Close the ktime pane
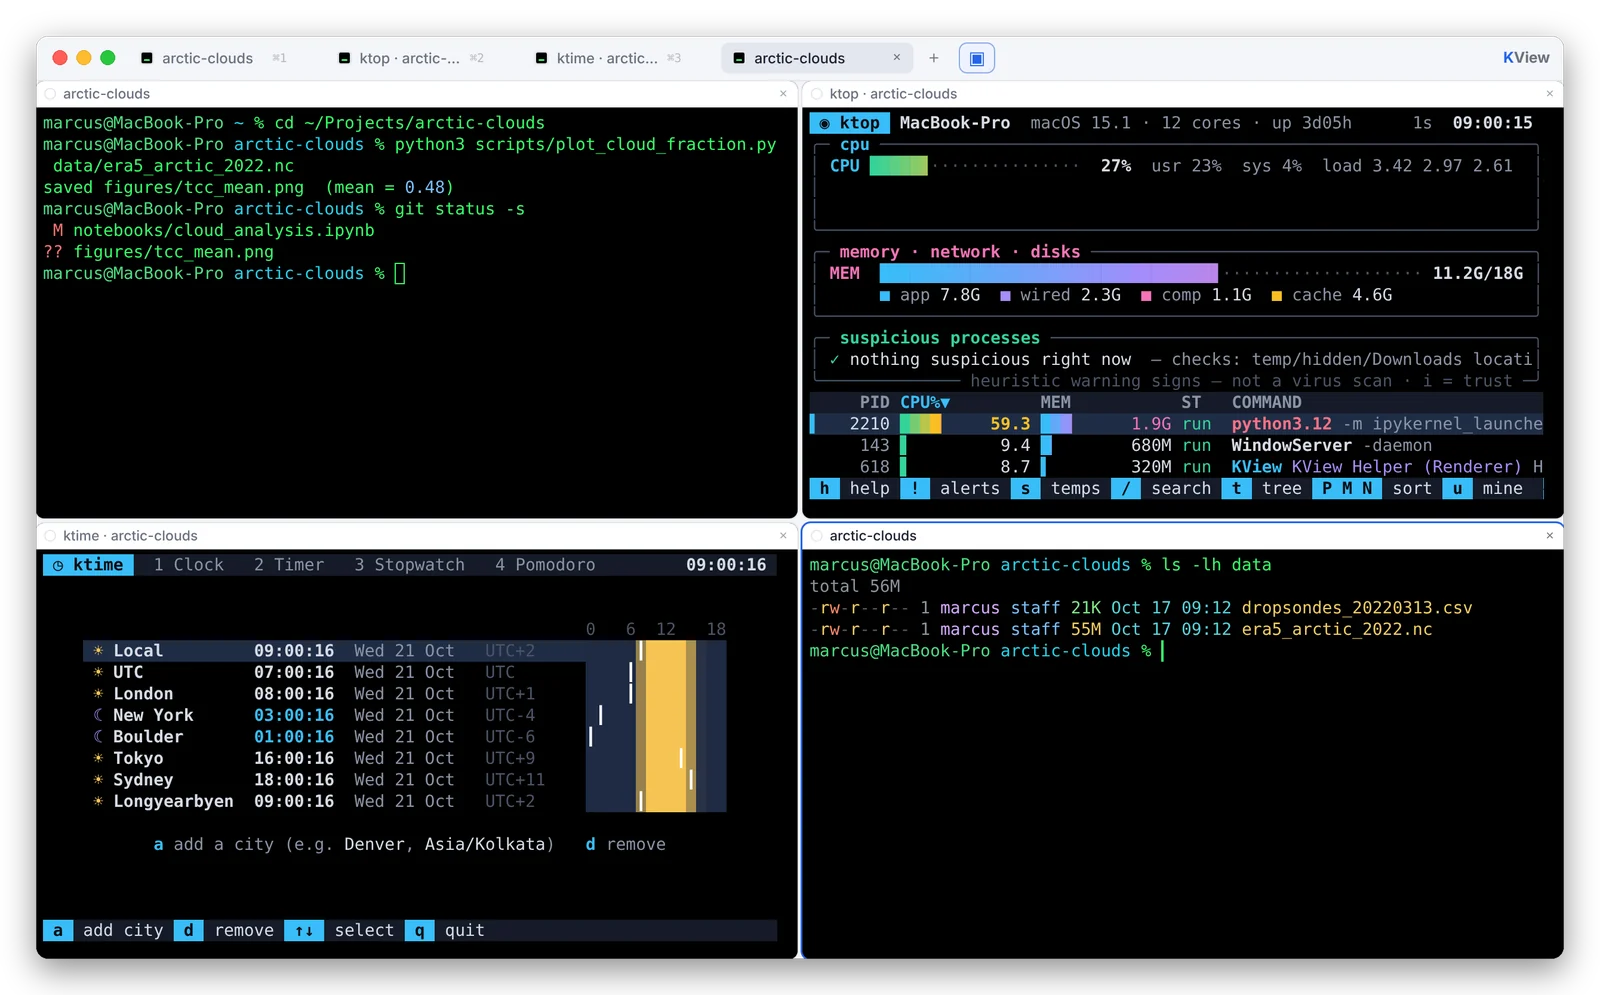The image size is (1600, 995). 783,536
